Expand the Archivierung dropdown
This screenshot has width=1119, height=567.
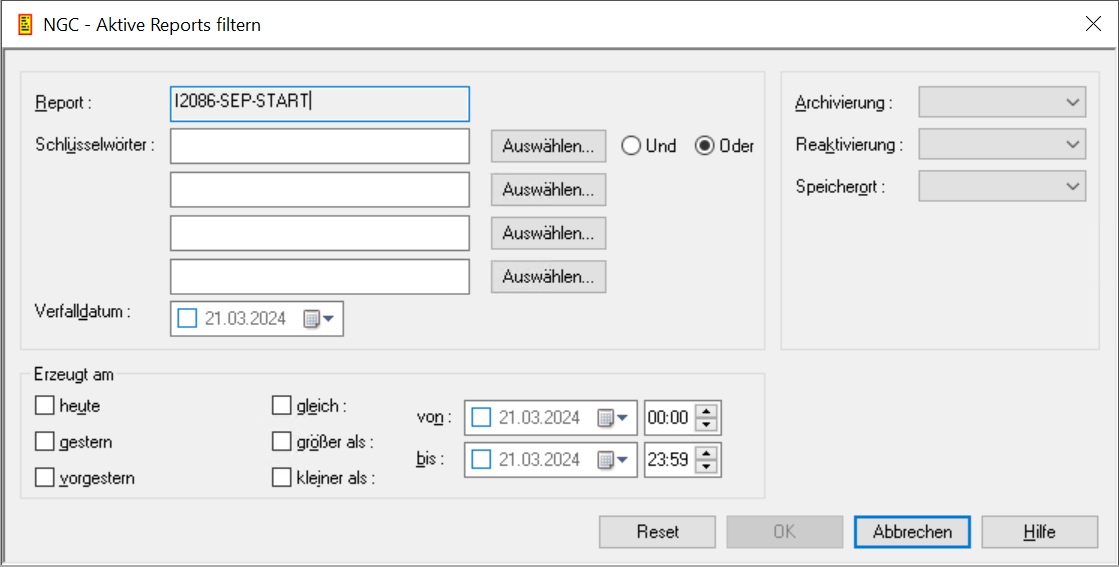tap(1002, 102)
